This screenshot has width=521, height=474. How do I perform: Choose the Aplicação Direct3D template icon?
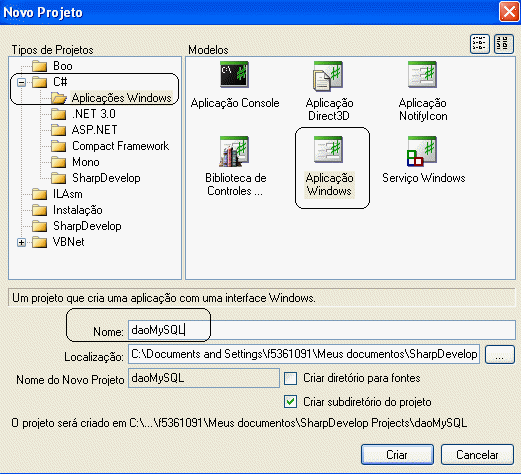328,76
